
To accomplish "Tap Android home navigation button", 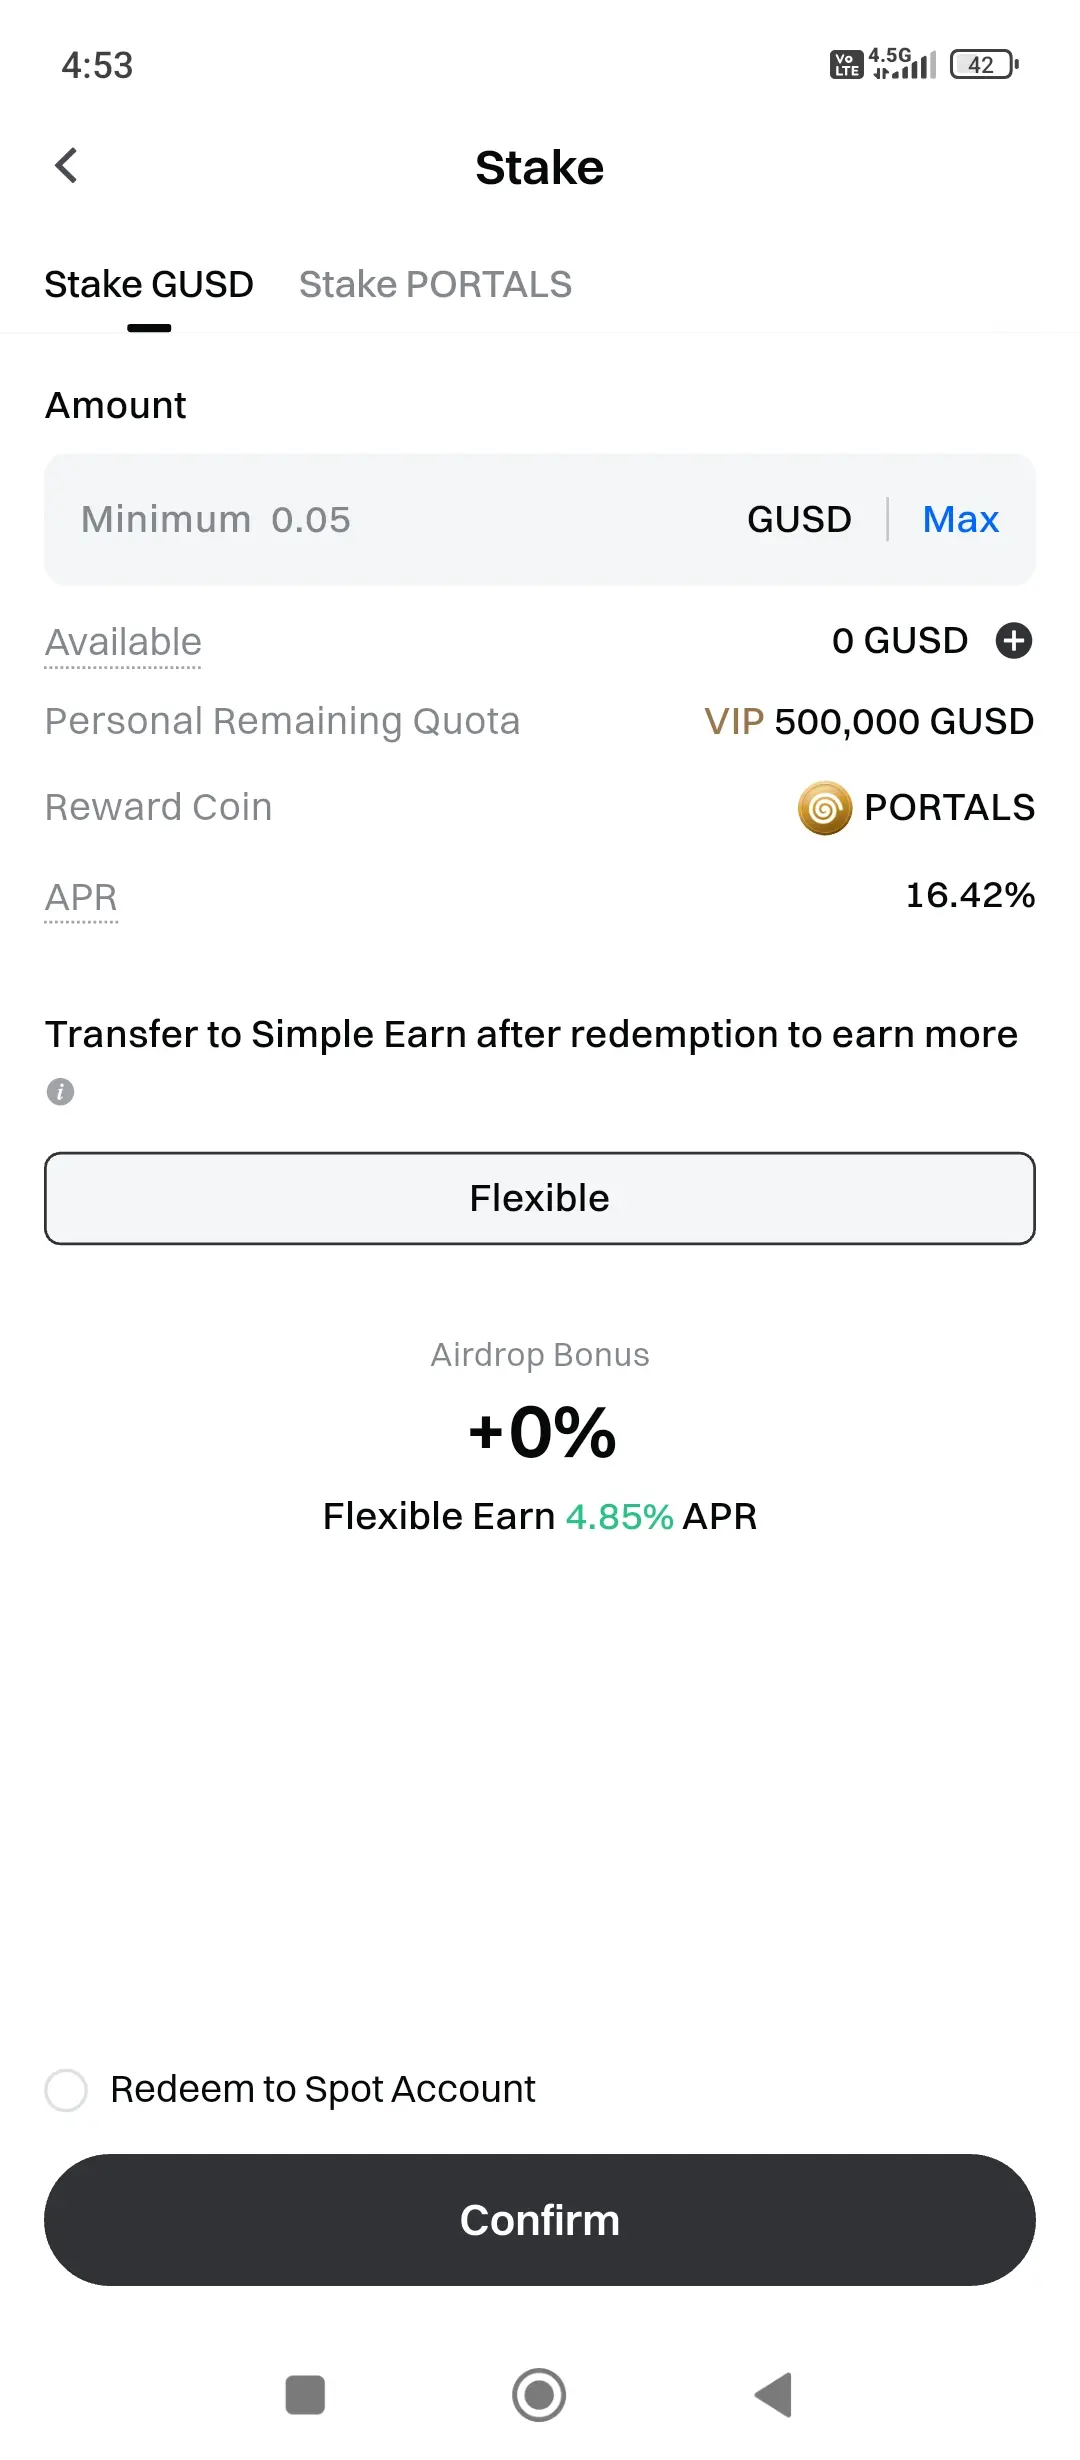I will [539, 2395].
